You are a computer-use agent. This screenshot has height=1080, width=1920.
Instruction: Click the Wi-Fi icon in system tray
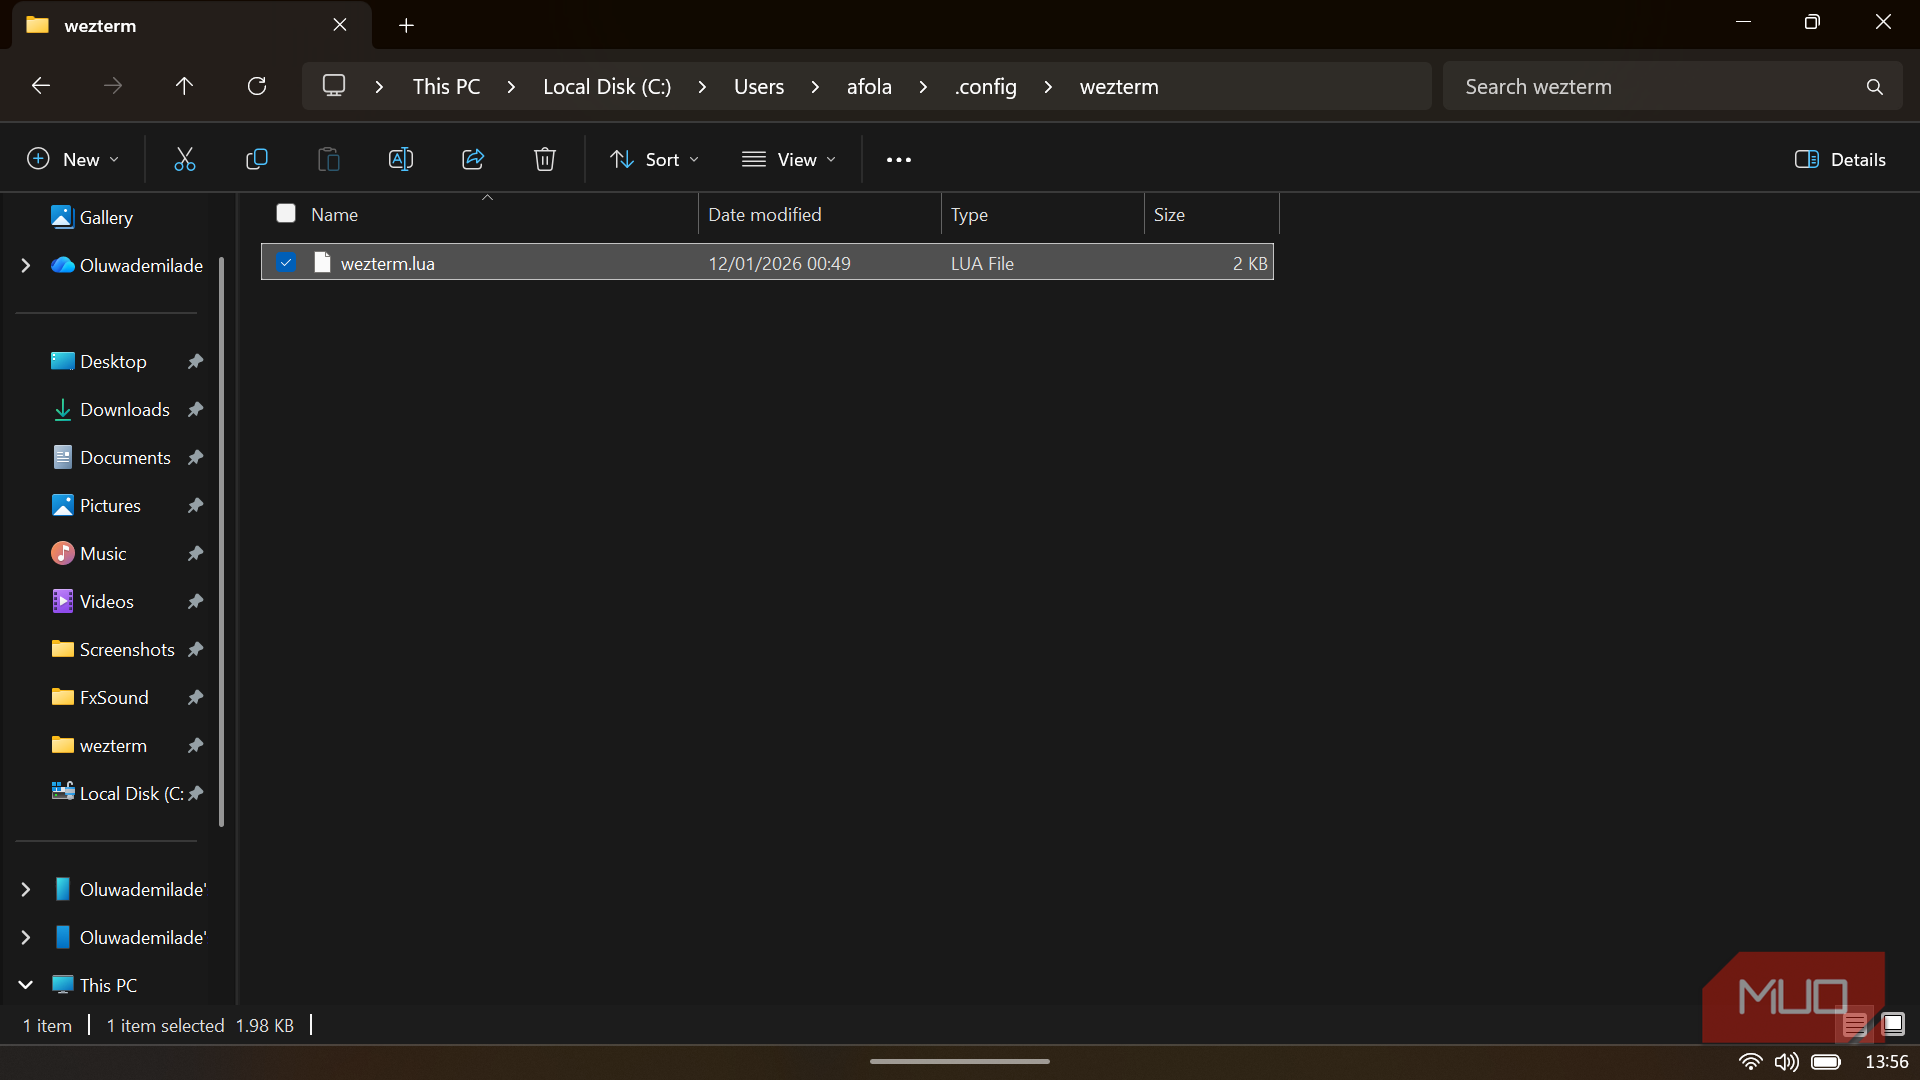click(1750, 1062)
